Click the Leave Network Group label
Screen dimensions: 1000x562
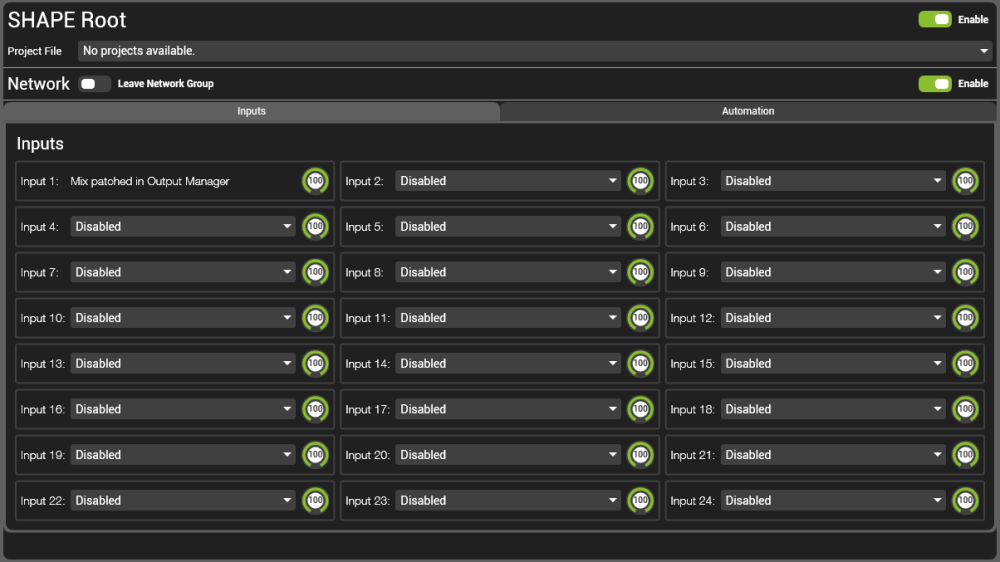point(166,84)
